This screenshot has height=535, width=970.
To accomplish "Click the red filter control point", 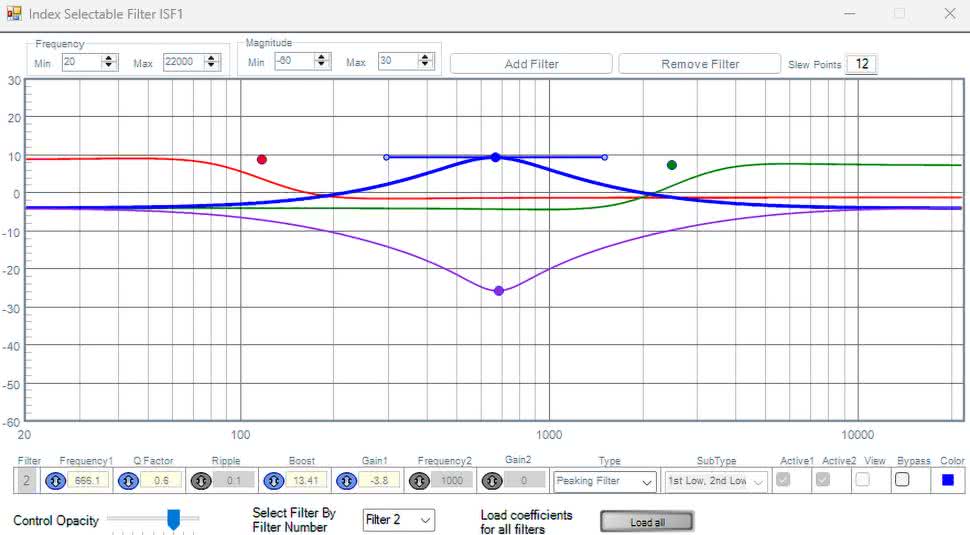I will 262,159.
